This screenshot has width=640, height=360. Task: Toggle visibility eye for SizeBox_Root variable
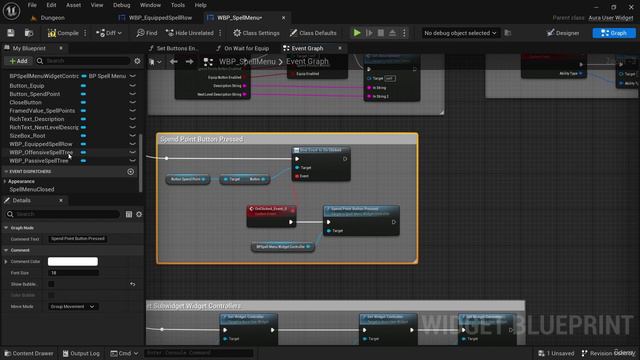point(133,136)
